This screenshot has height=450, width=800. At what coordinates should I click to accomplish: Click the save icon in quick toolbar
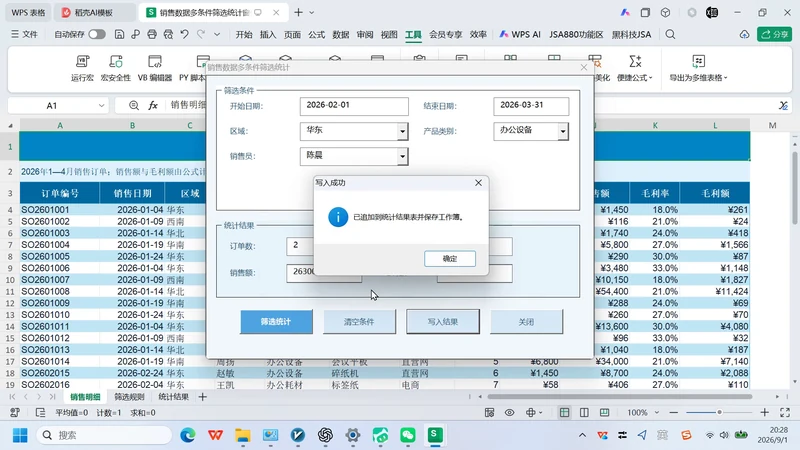tap(119, 34)
